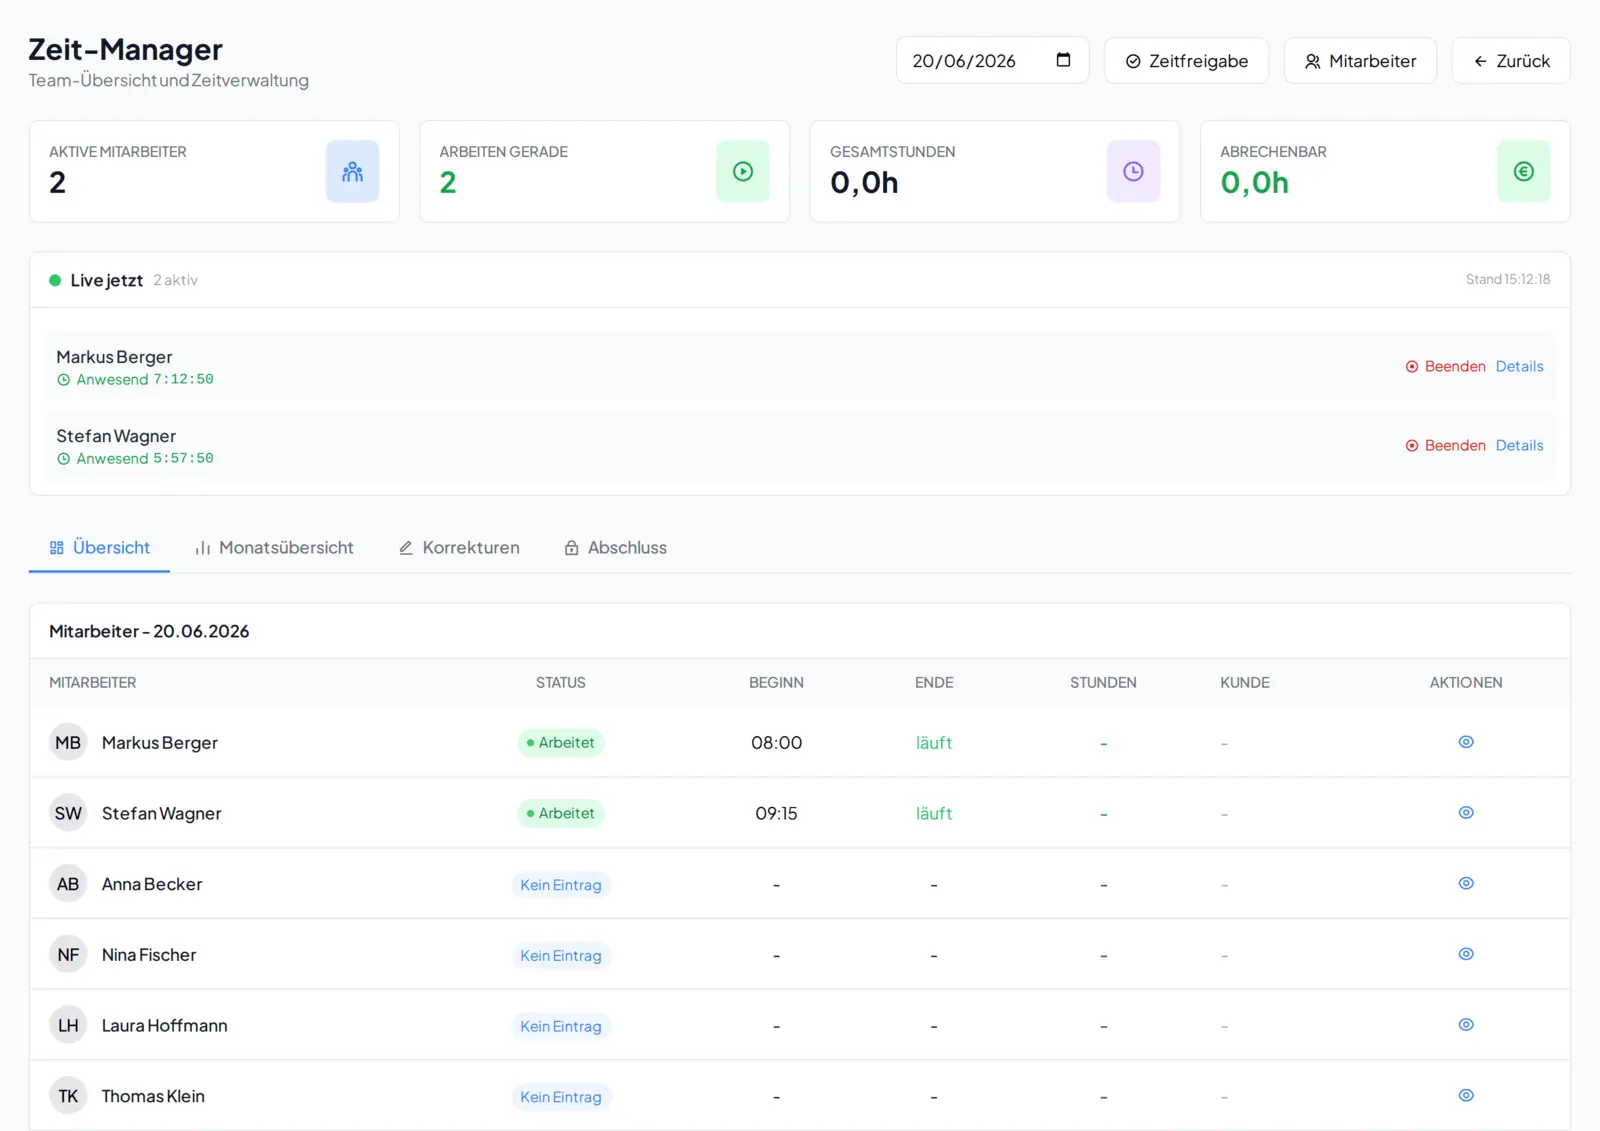View details eye icon for Nina Fischer row
The image size is (1600, 1131).
[1466, 954]
